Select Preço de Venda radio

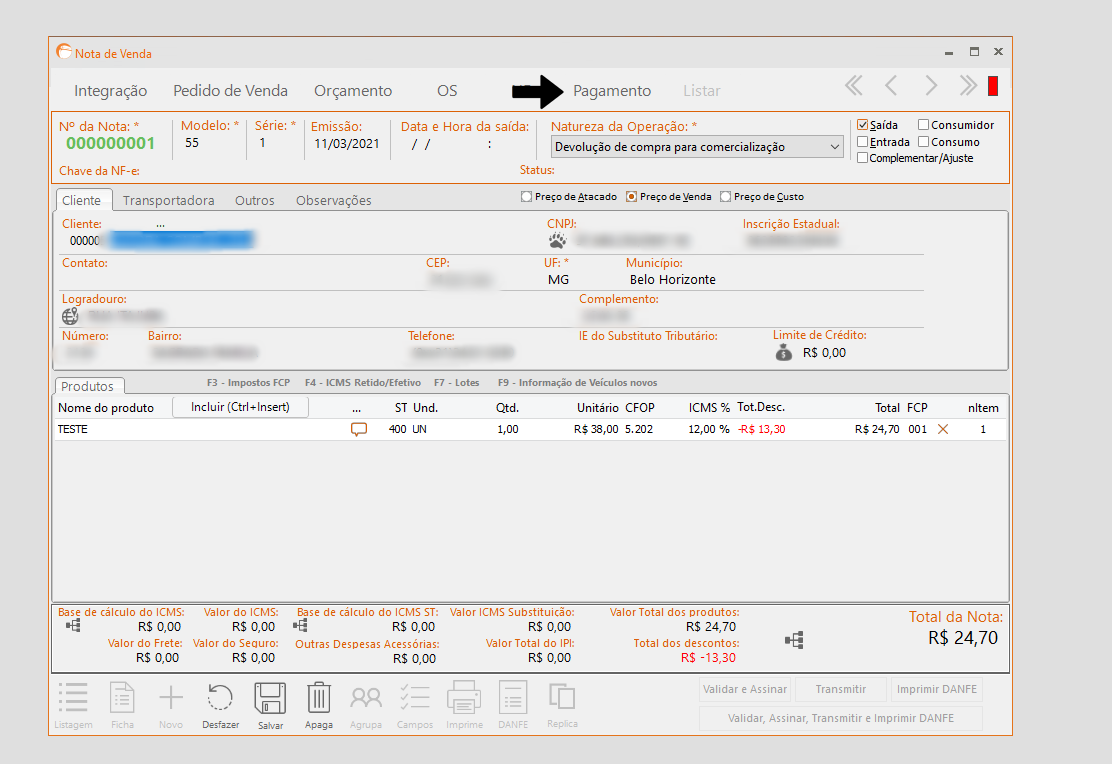click(631, 196)
